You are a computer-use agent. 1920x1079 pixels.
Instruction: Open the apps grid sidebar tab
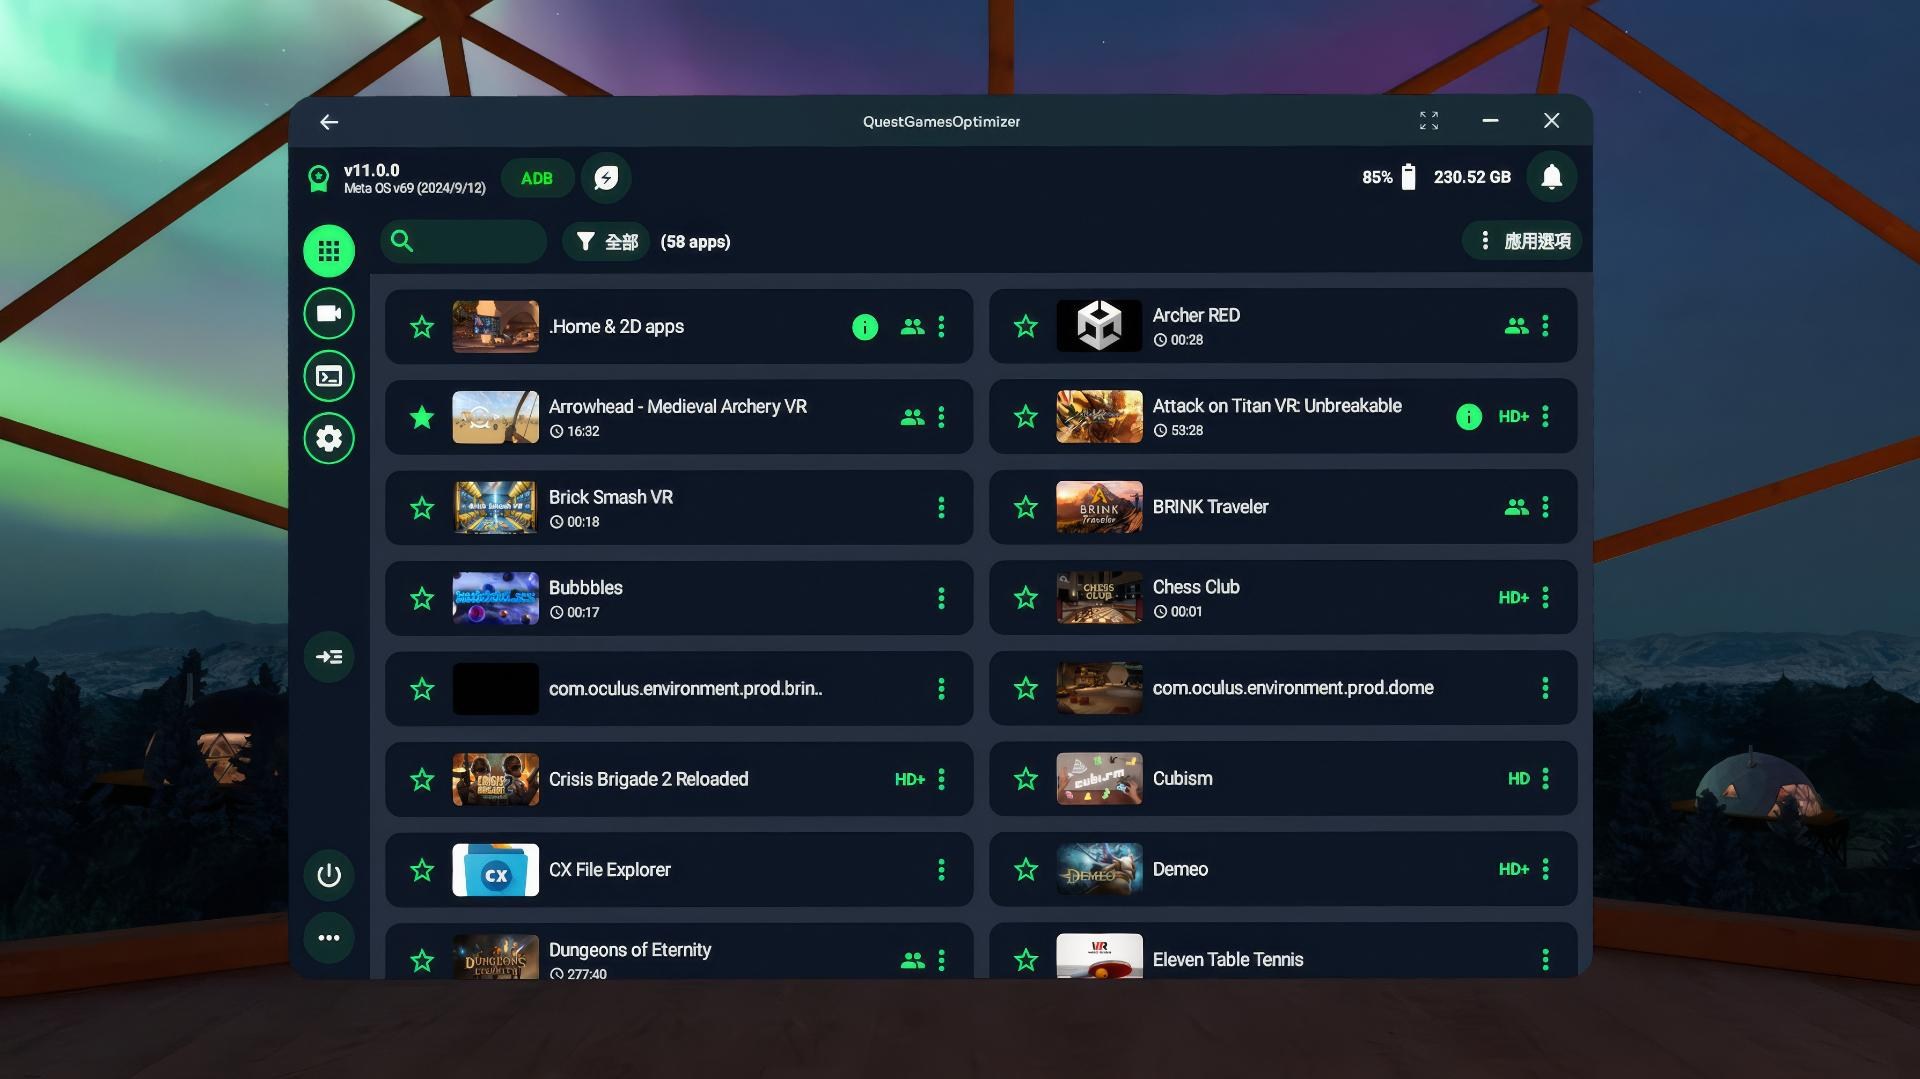pyautogui.click(x=329, y=251)
